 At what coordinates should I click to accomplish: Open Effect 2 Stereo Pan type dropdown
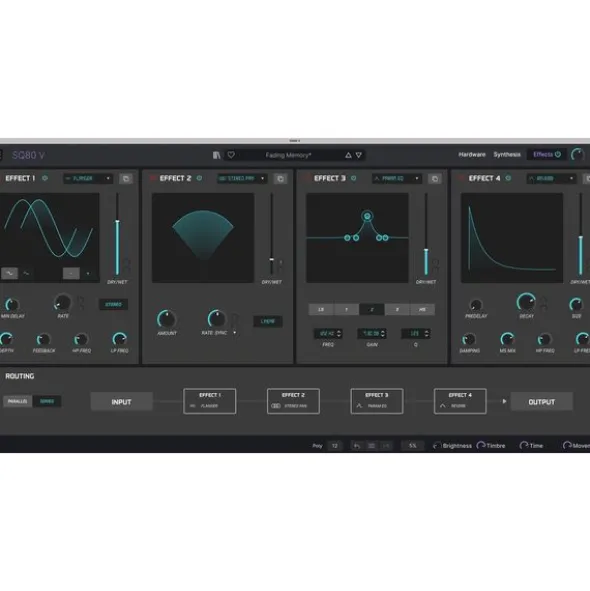(x=242, y=178)
